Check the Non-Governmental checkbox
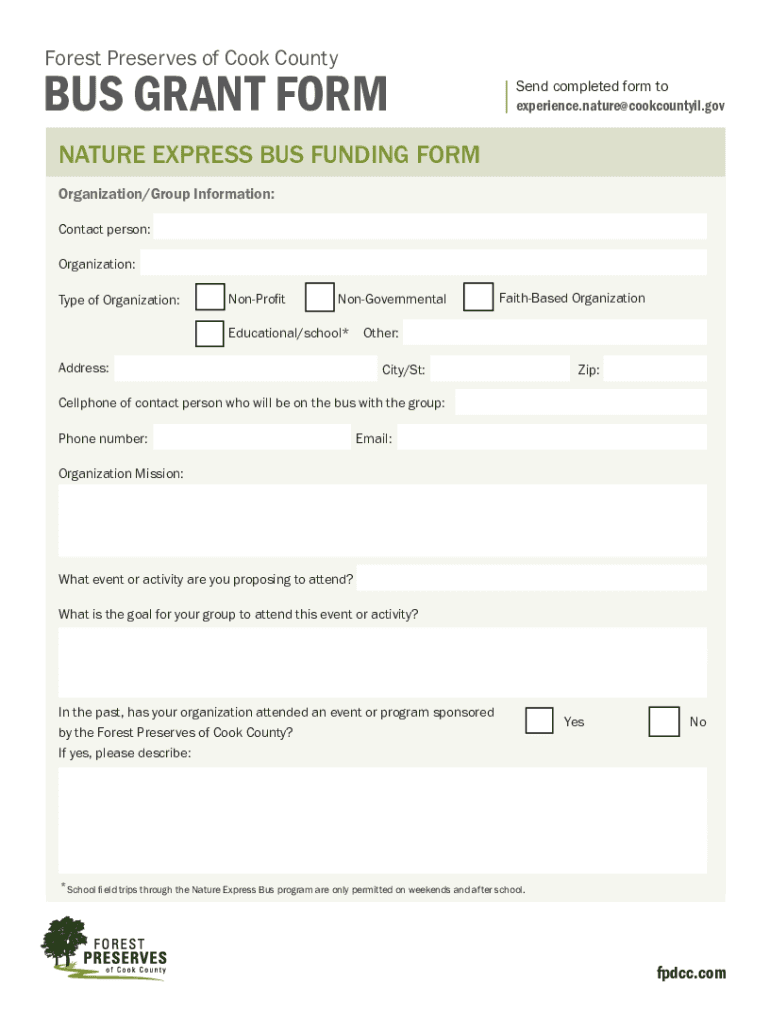770x1024 pixels. pos(319,298)
